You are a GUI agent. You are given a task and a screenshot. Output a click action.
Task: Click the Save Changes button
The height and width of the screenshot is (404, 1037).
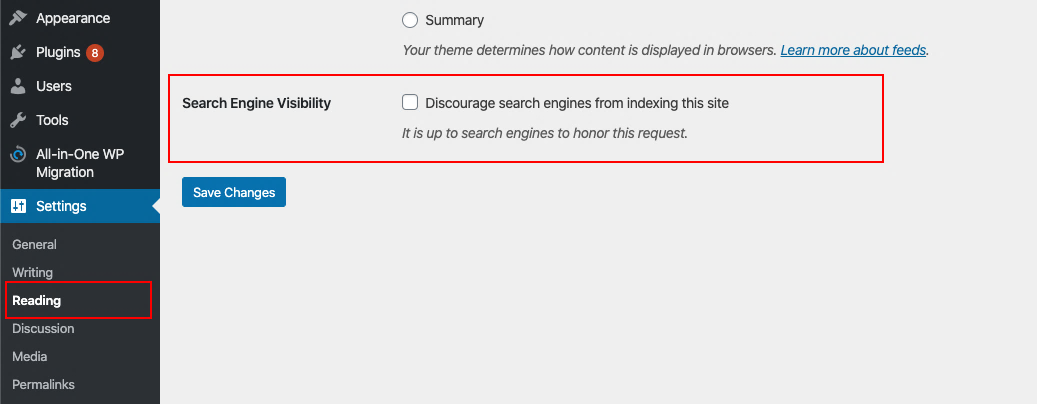click(x=234, y=192)
